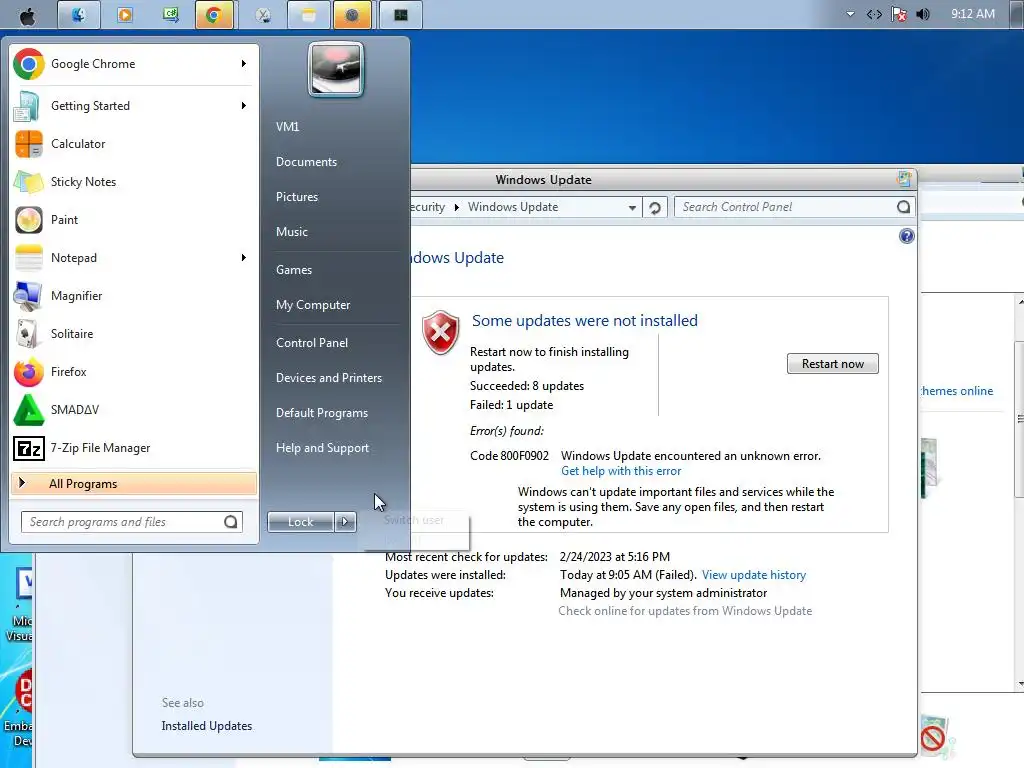Open Music from Start menu
The image size is (1024, 768).
(x=292, y=232)
